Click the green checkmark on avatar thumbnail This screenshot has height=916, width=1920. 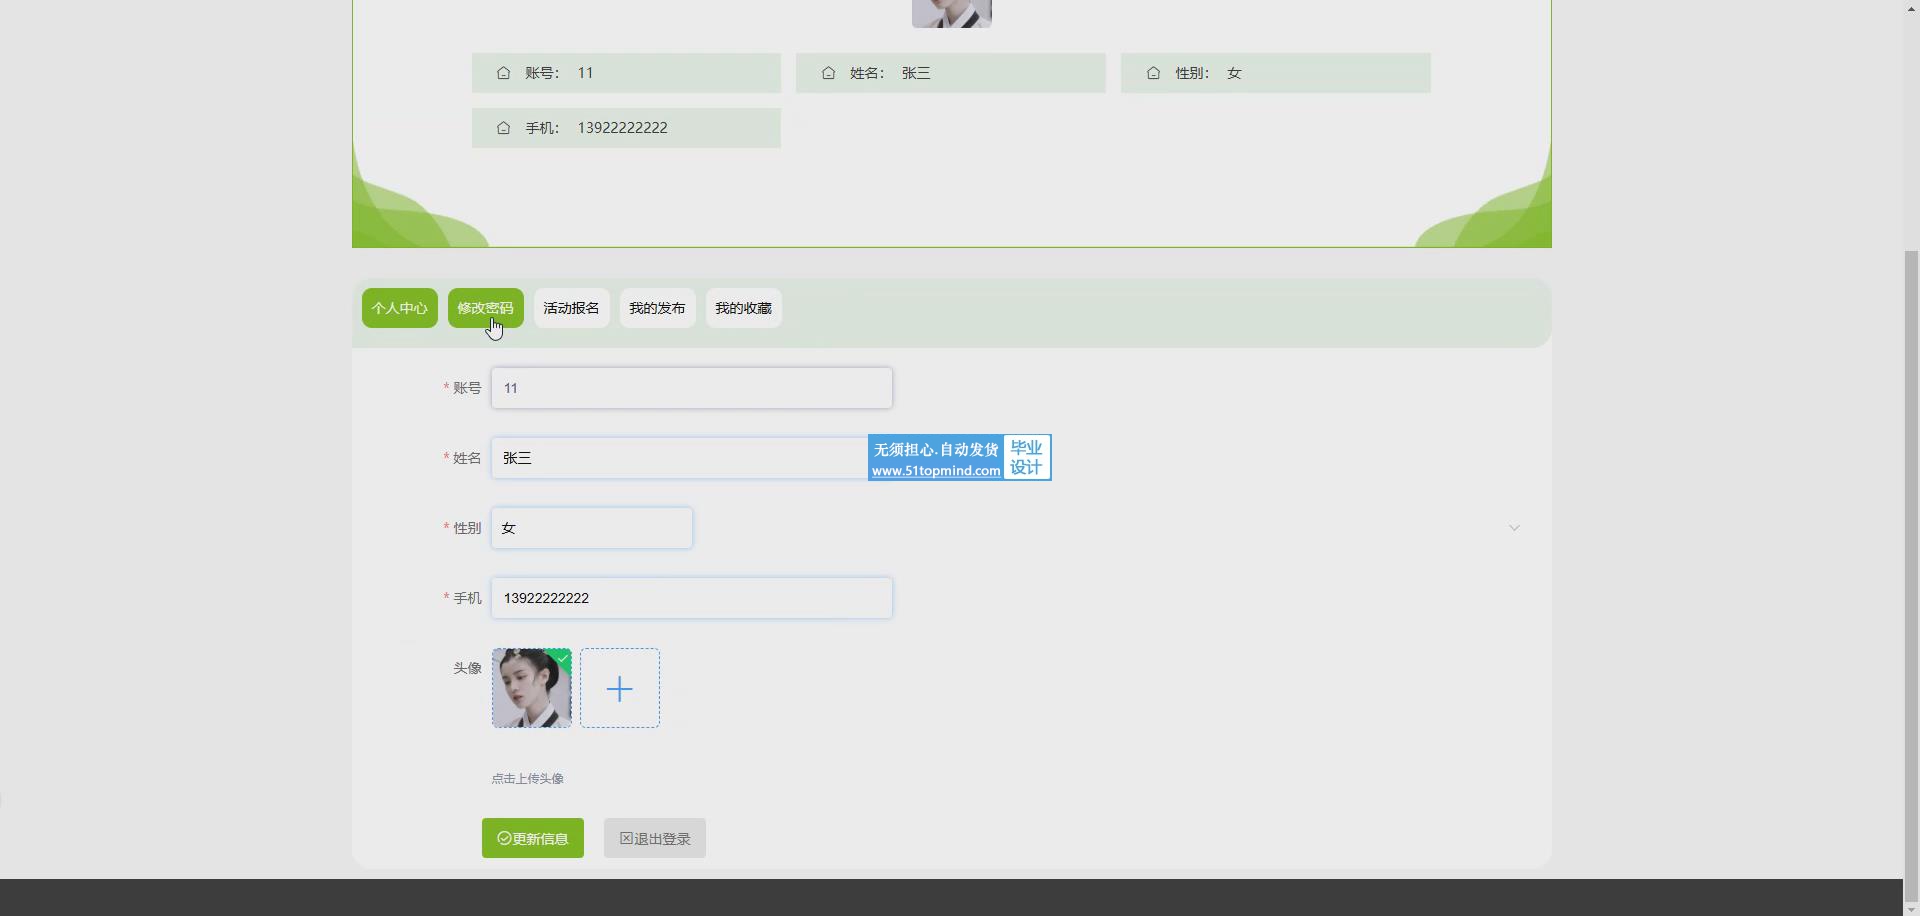pyautogui.click(x=564, y=657)
